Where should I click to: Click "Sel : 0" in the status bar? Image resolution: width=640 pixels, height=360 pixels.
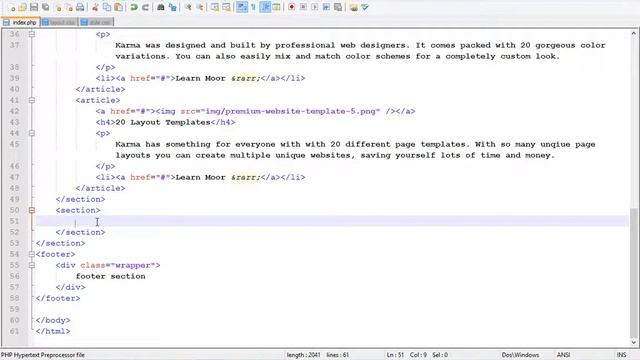point(440,355)
